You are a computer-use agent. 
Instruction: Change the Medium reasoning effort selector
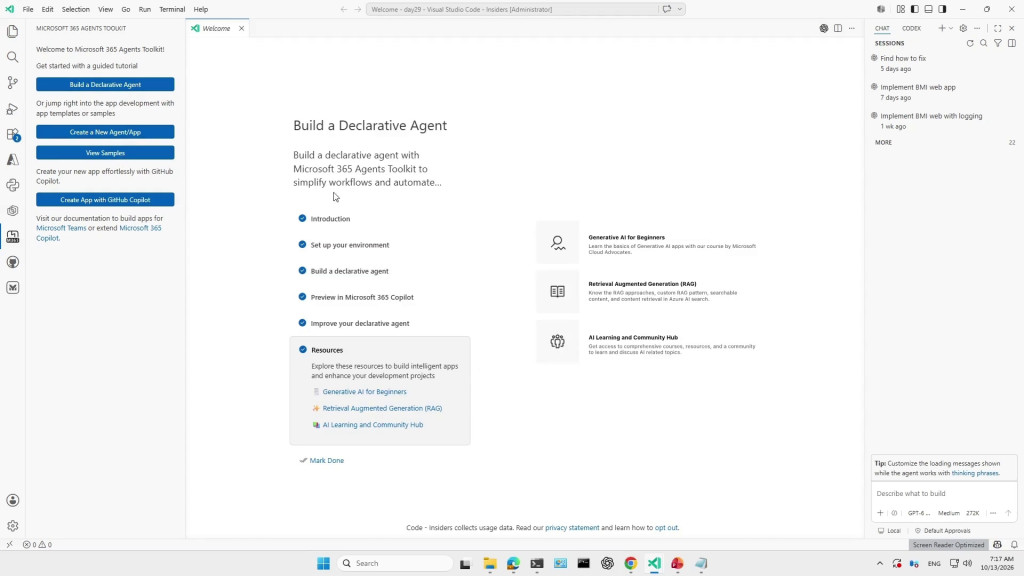949,513
